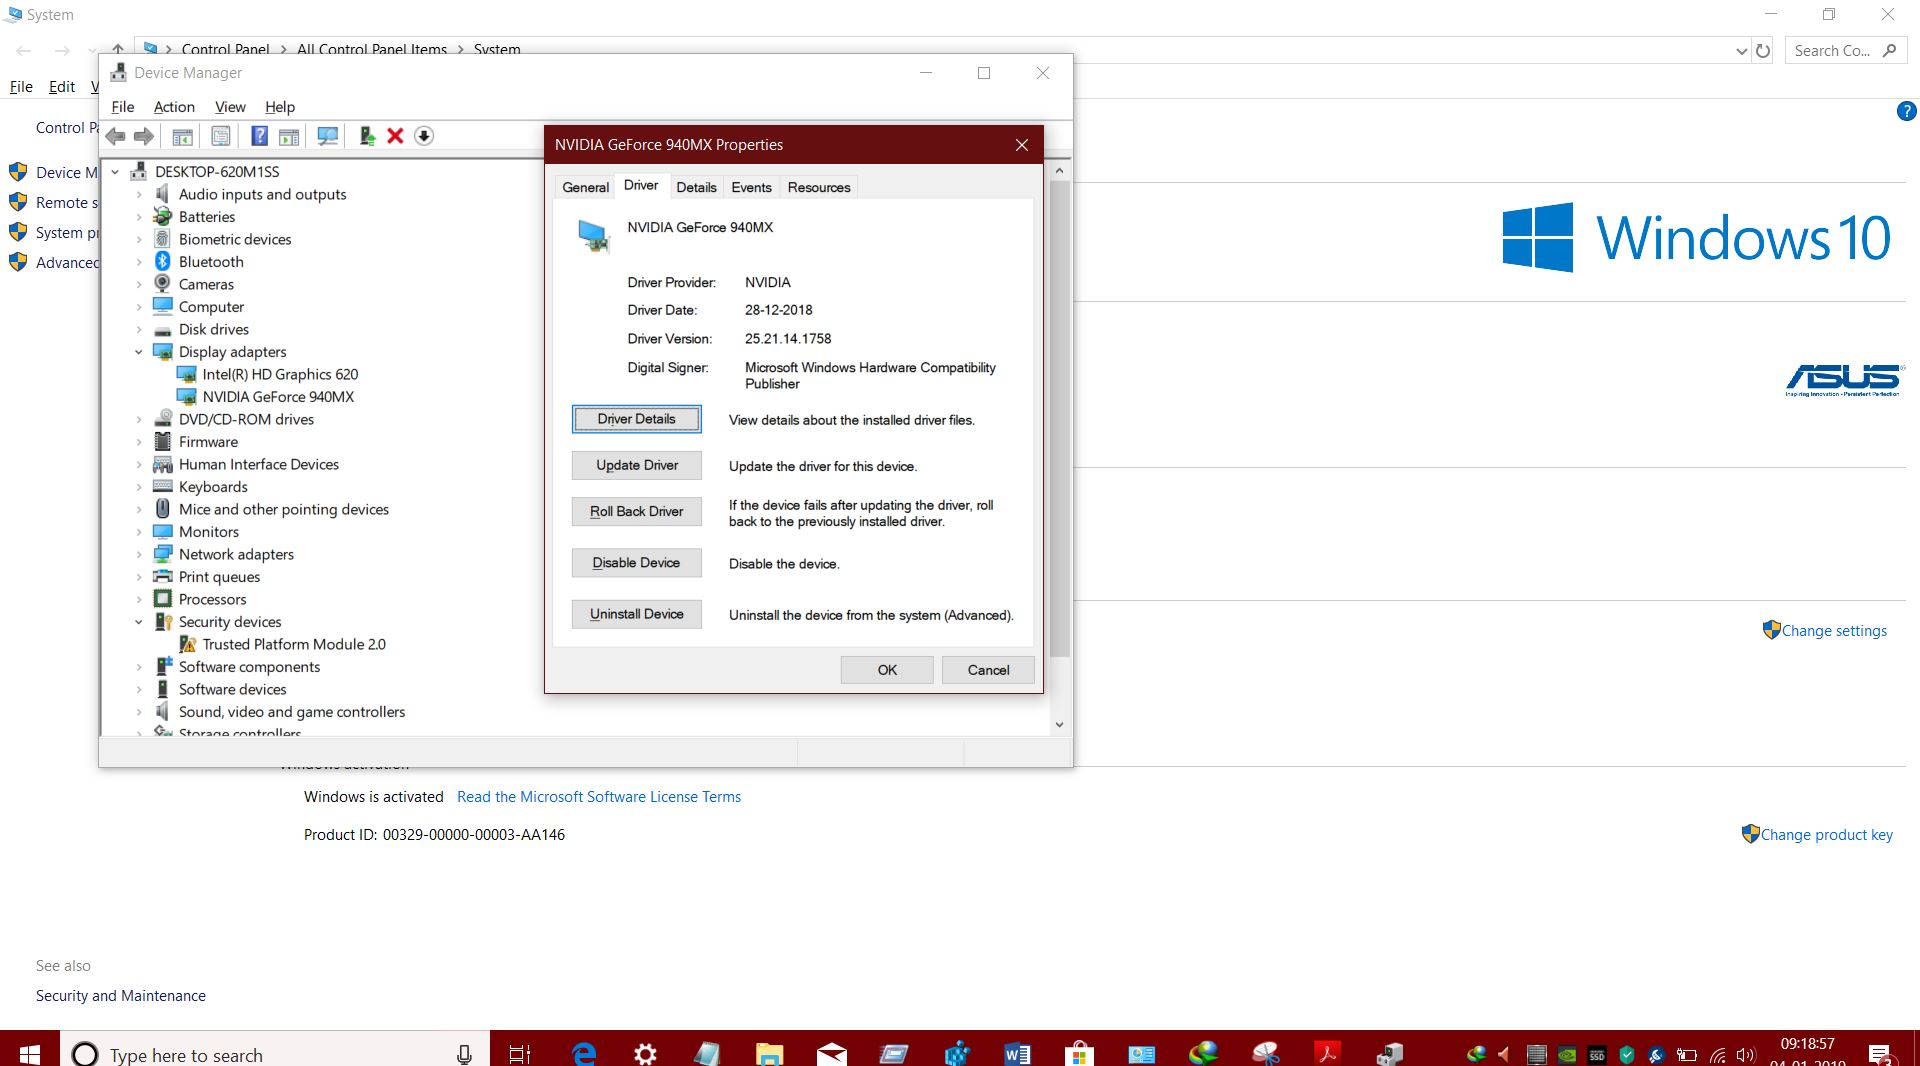Expand the Network adapters category
This screenshot has width=1920, height=1066.
click(140, 554)
